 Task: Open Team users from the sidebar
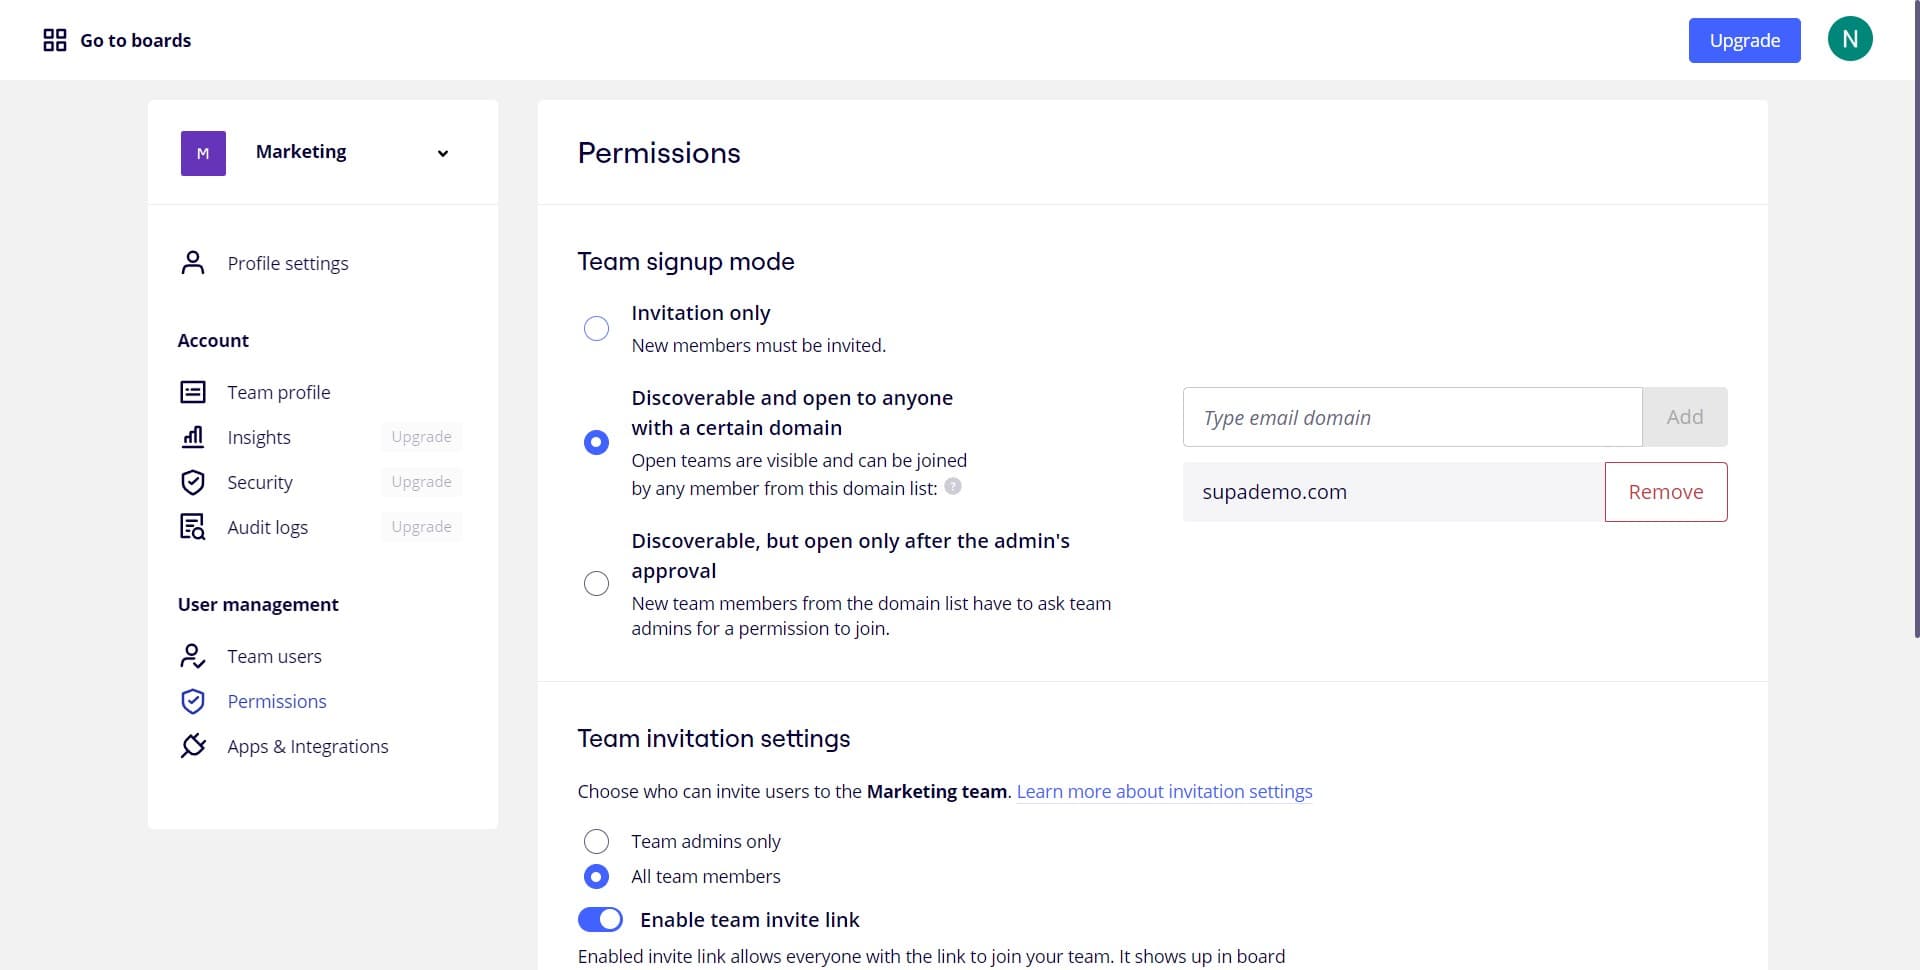274,656
